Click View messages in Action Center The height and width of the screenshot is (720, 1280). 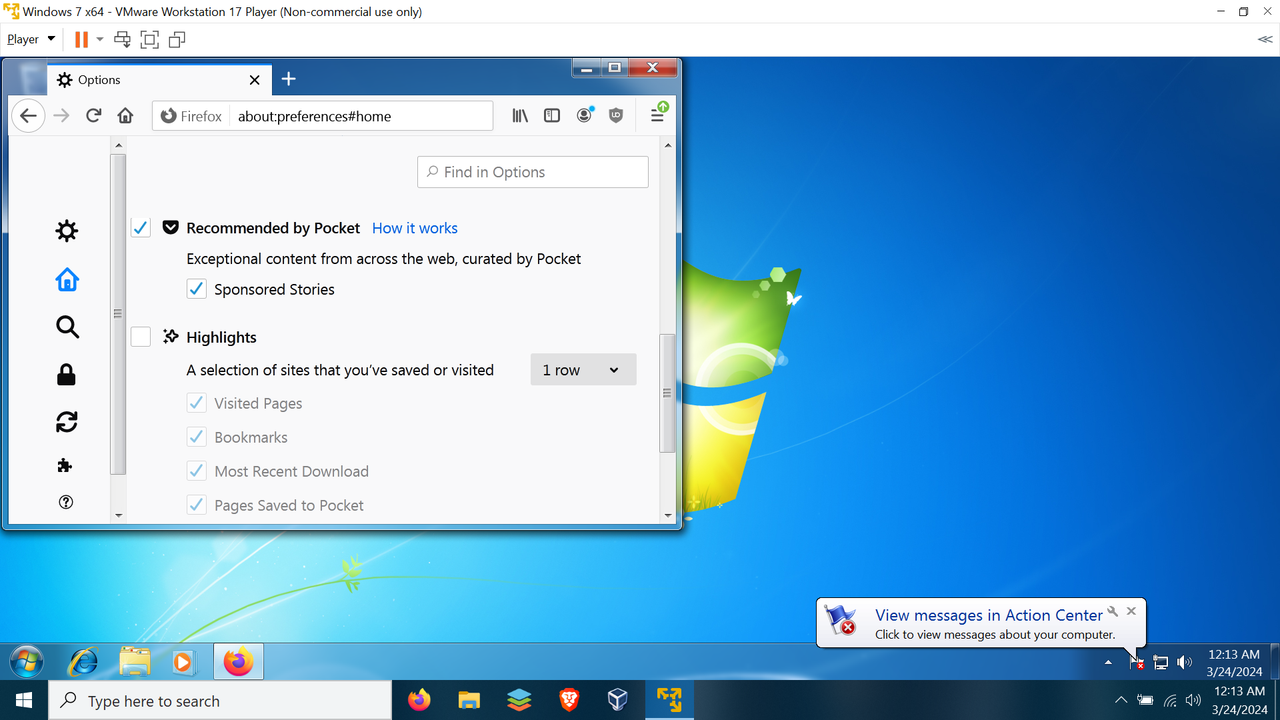[x=988, y=615]
